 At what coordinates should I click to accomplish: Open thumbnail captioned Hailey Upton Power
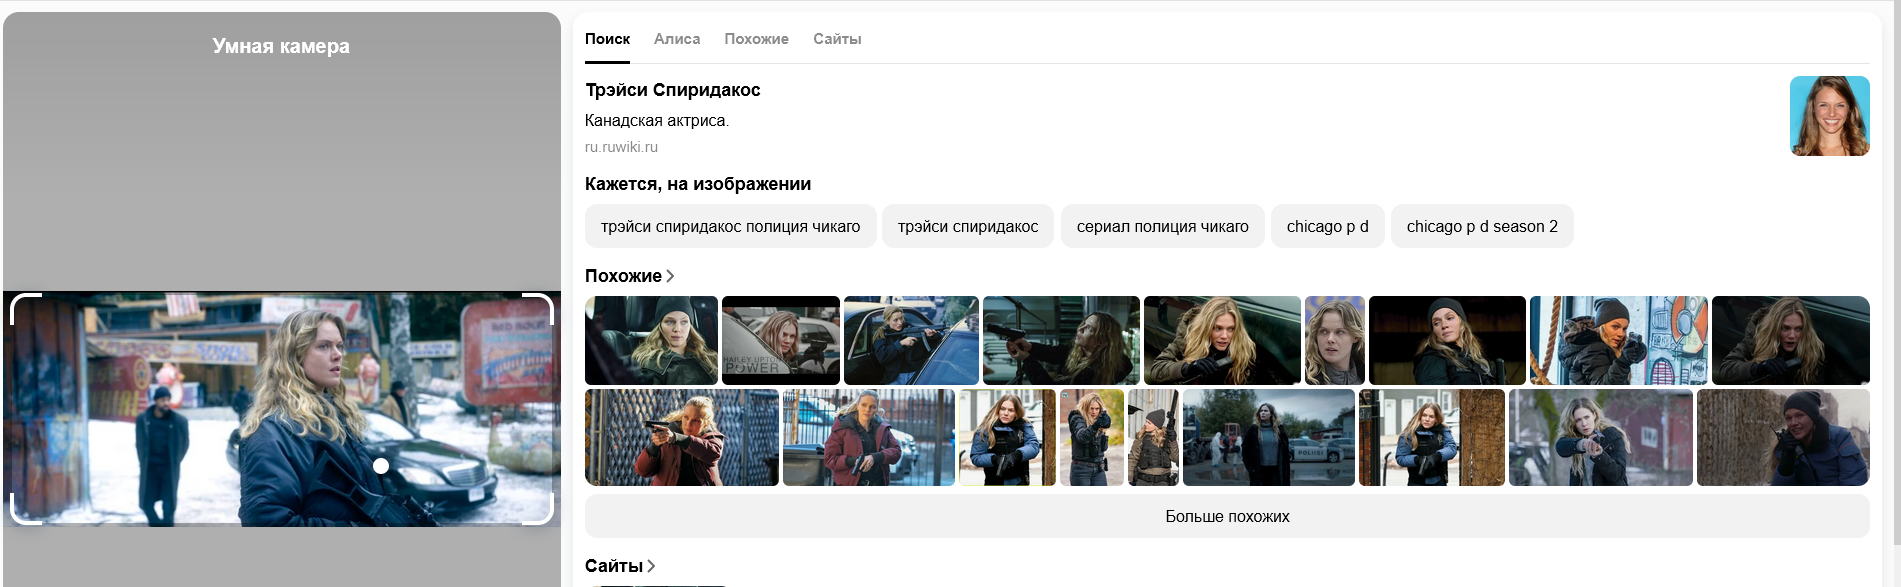tap(781, 340)
